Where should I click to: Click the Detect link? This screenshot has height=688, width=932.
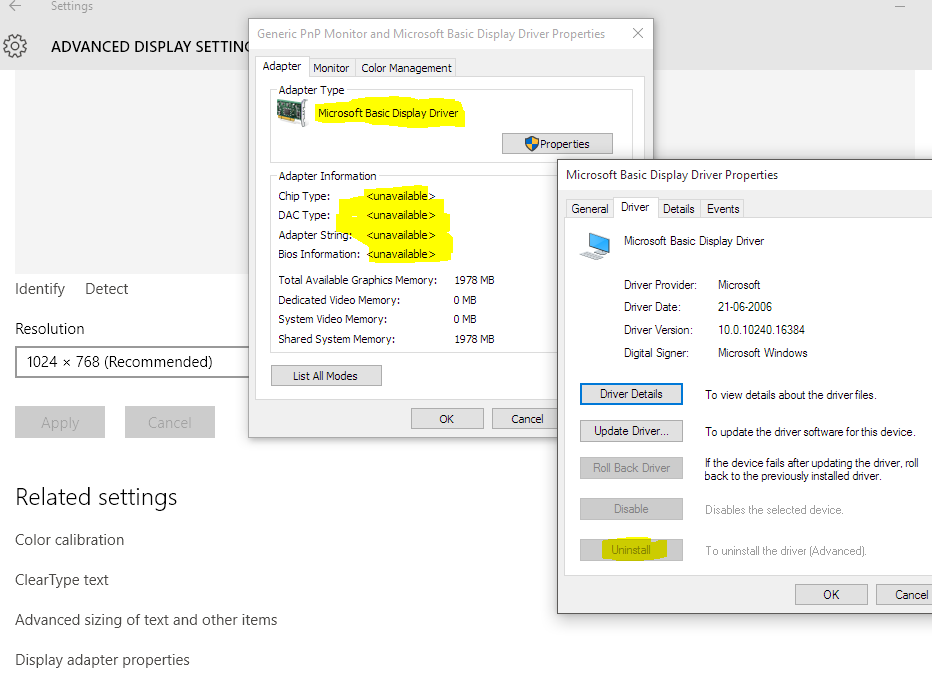[x=106, y=289]
